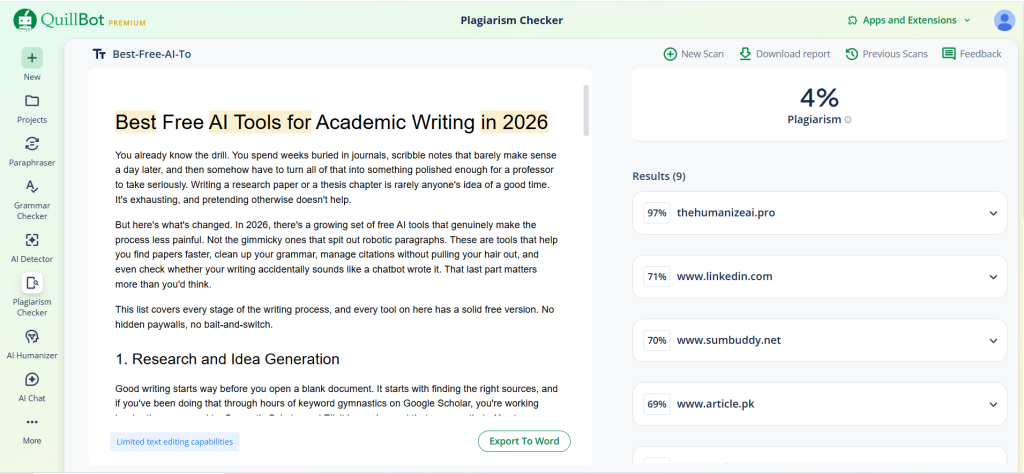The image size is (1024, 474).
Task: Click the QuillBot logo icon
Action: point(26,20)
